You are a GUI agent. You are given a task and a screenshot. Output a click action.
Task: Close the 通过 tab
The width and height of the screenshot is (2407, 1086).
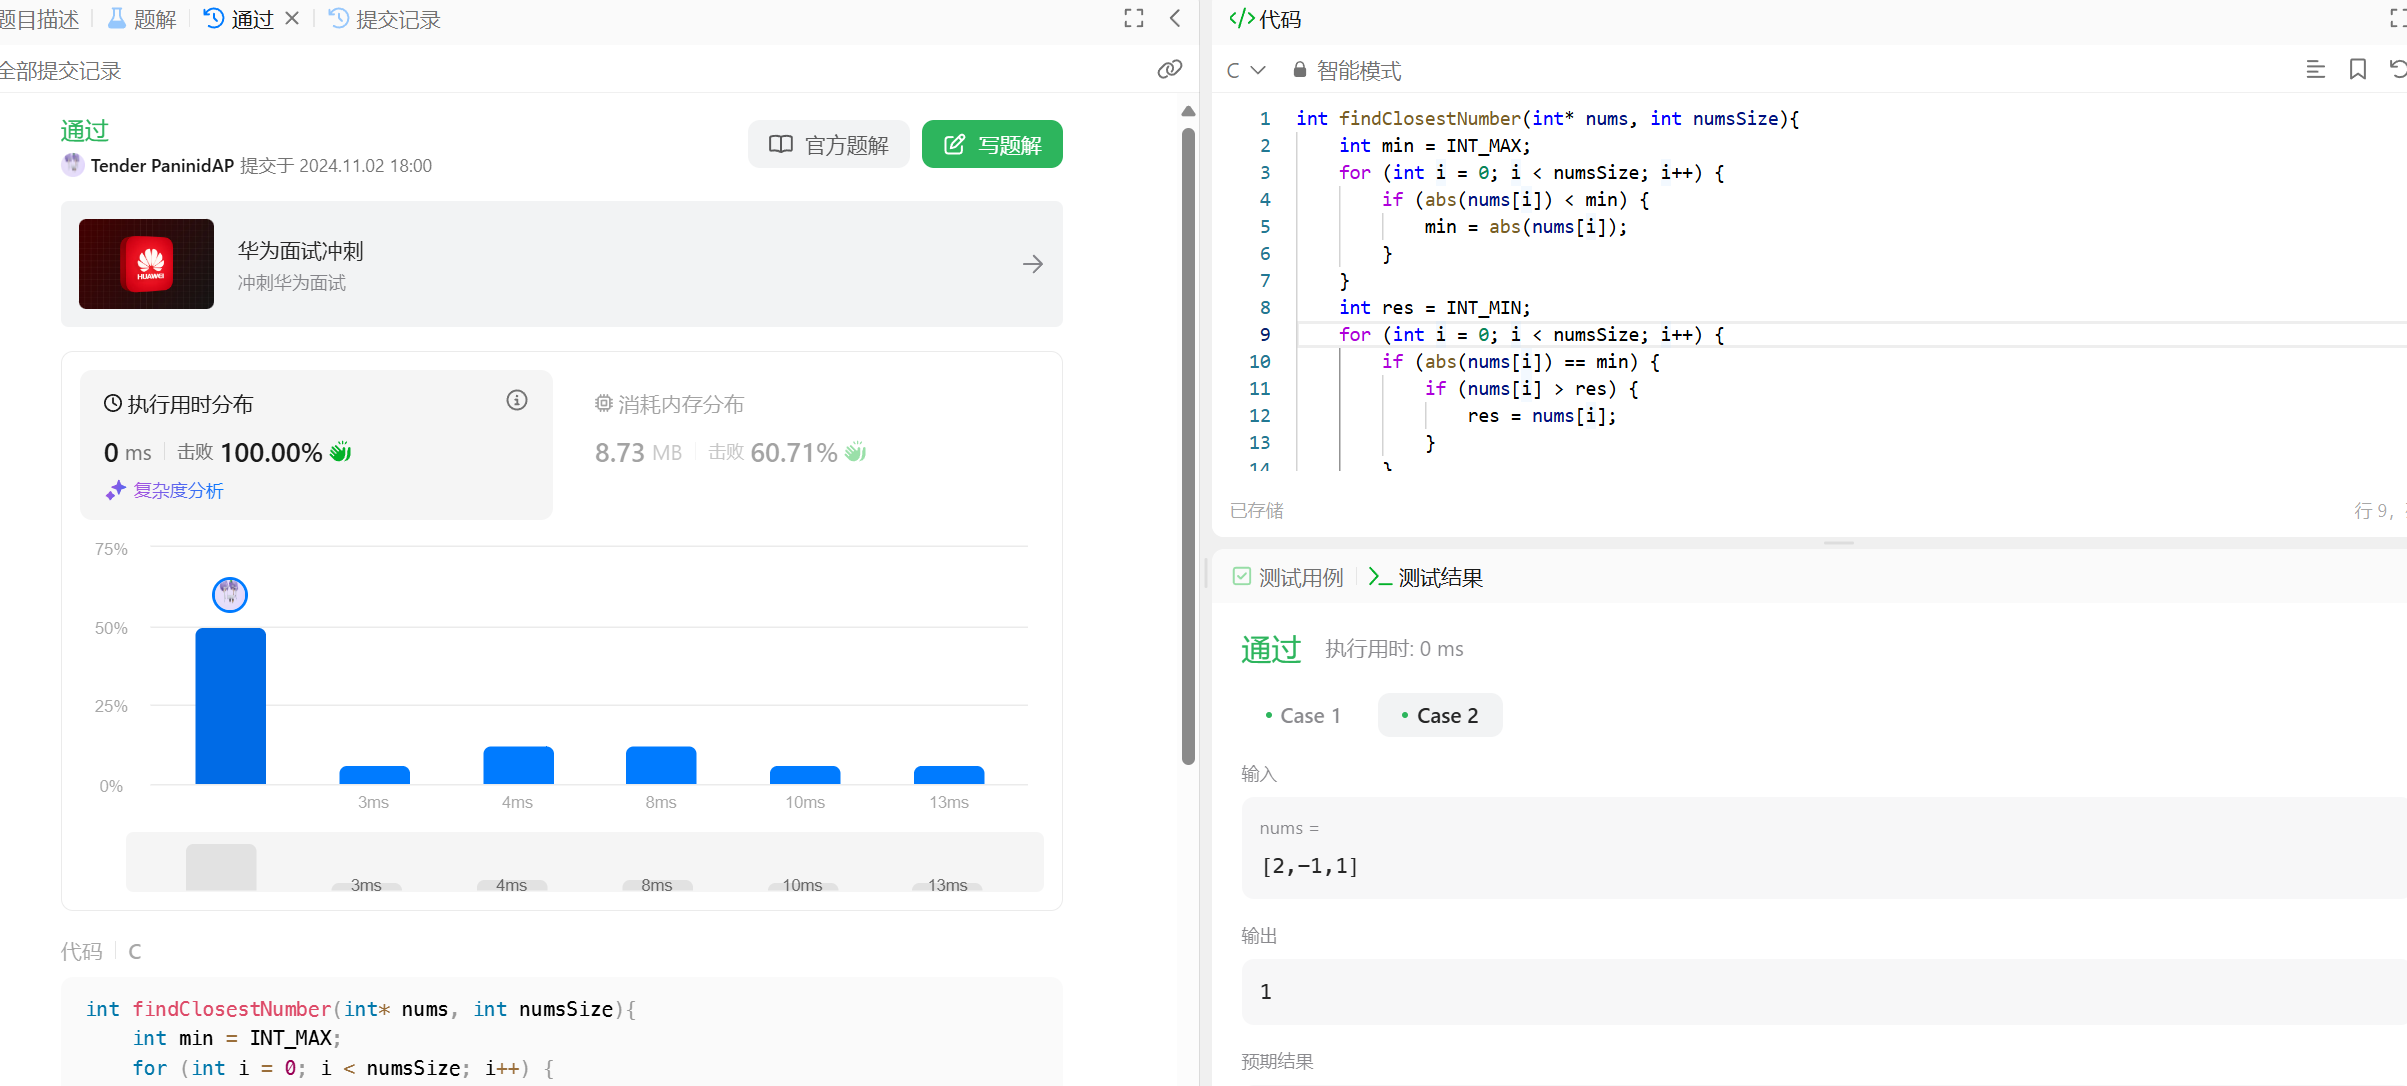pyautogui.click(x=292, y=19)
